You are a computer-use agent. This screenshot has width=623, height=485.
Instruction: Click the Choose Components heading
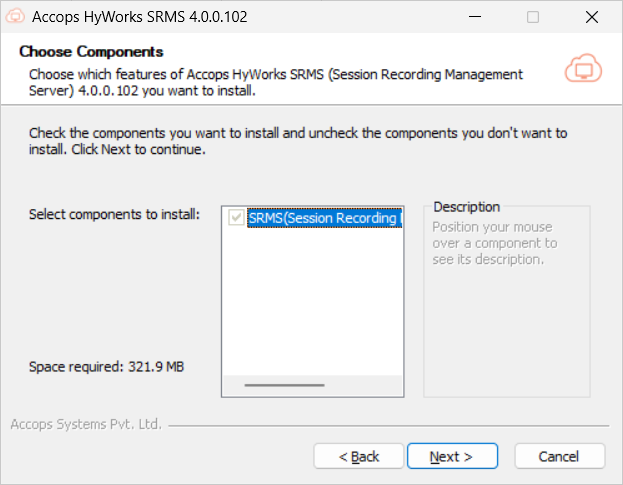pyautogui.click(x=91, y=52)
